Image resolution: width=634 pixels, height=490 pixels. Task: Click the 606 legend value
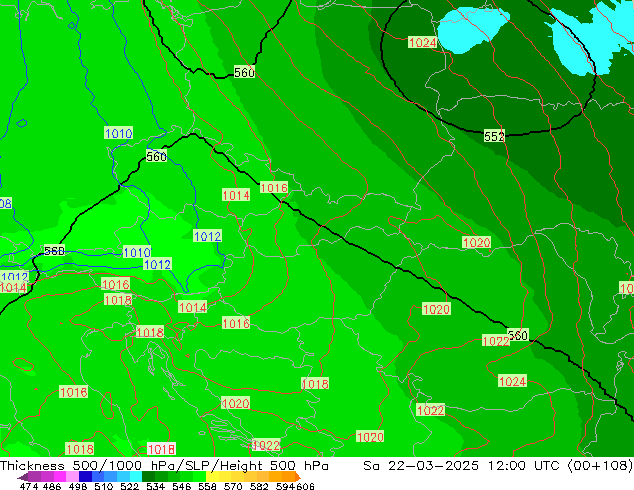pyautogui.click(x=305, y=486)
